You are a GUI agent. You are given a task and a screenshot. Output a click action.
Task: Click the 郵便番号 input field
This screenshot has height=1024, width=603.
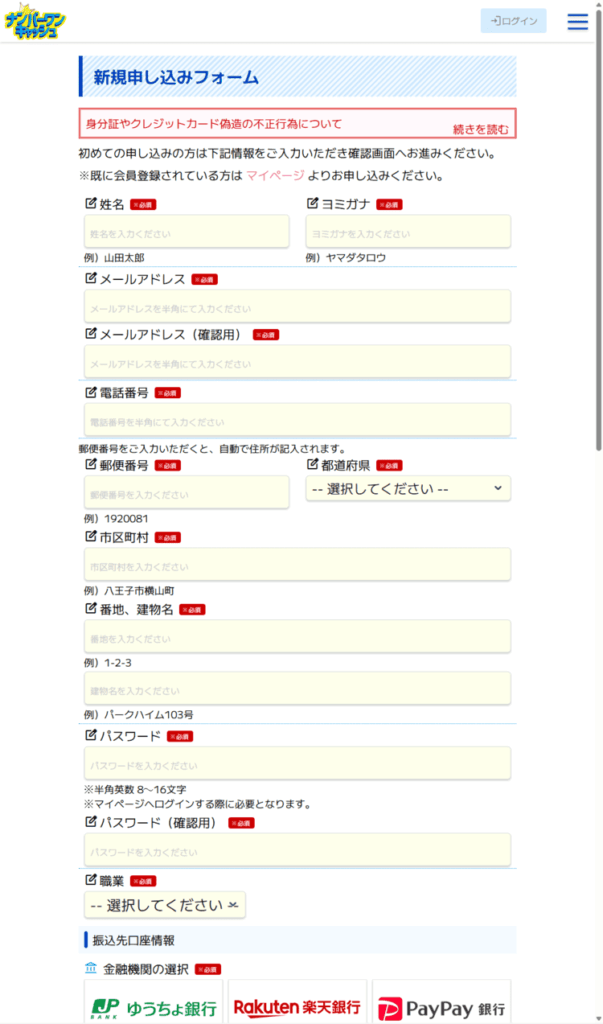point(187,492)
